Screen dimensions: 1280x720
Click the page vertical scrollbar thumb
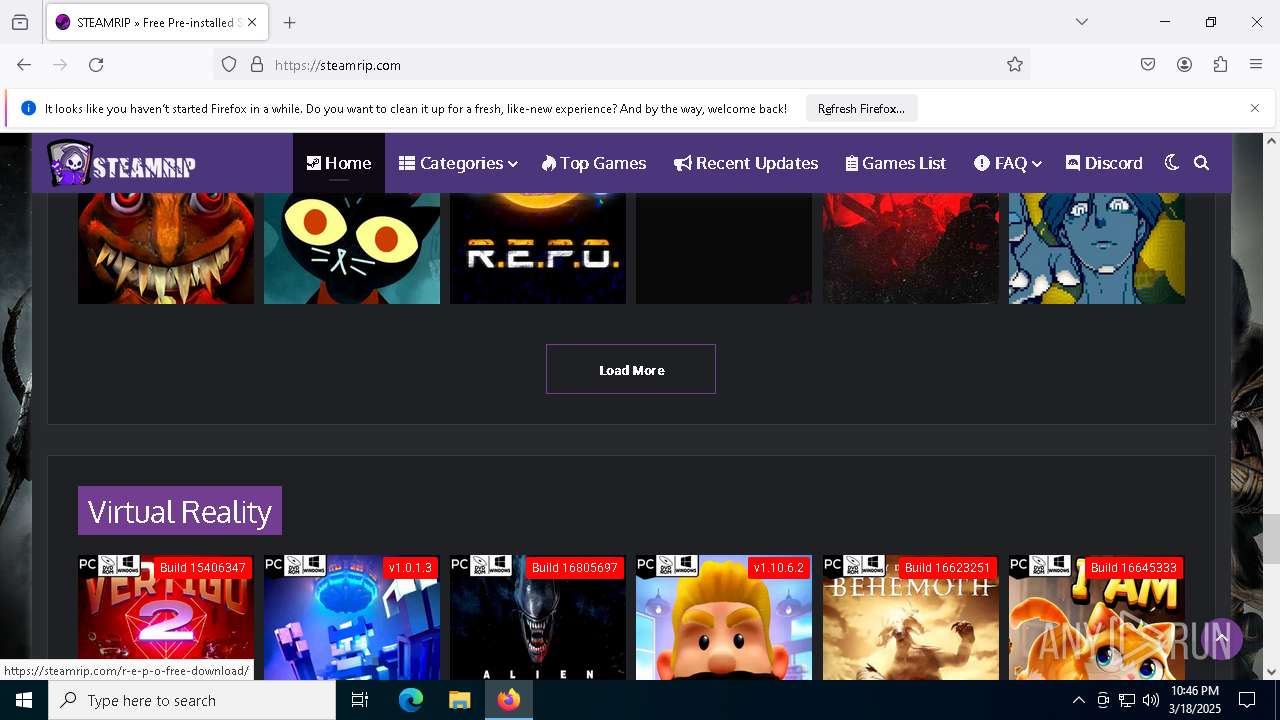coord(1271,539)
